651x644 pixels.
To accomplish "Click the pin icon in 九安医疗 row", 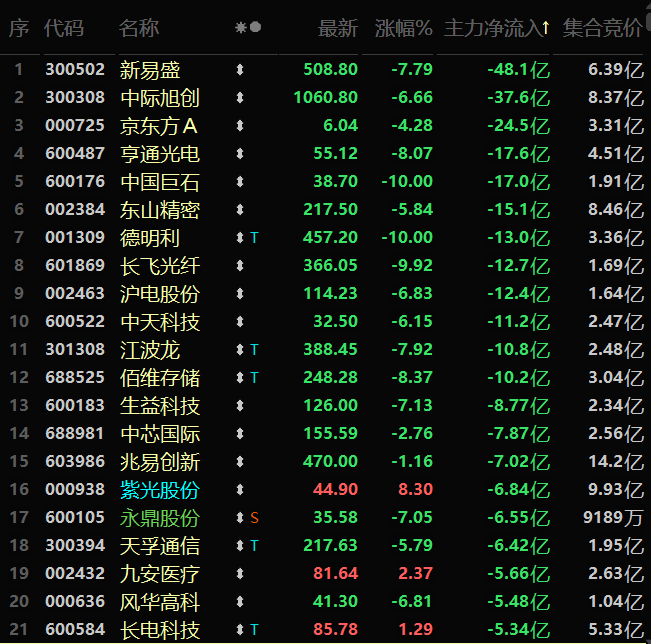I will (240, 574).
